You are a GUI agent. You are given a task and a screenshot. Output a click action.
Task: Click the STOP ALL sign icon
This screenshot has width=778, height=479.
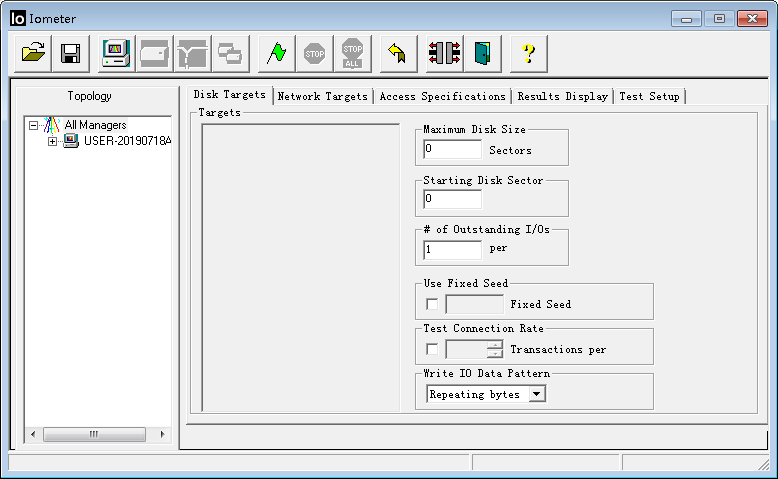coord(352,53)
